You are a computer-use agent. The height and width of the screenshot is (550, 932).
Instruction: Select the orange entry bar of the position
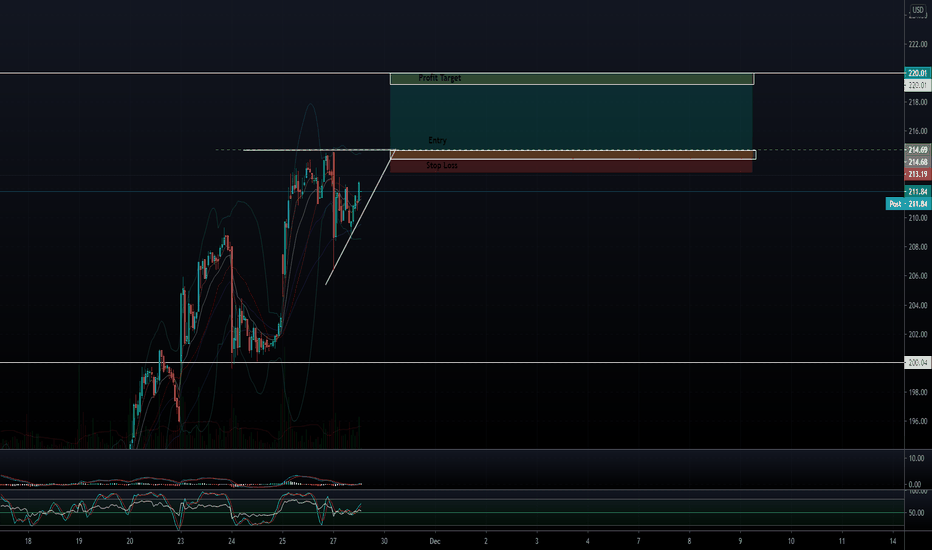(573, 155)
